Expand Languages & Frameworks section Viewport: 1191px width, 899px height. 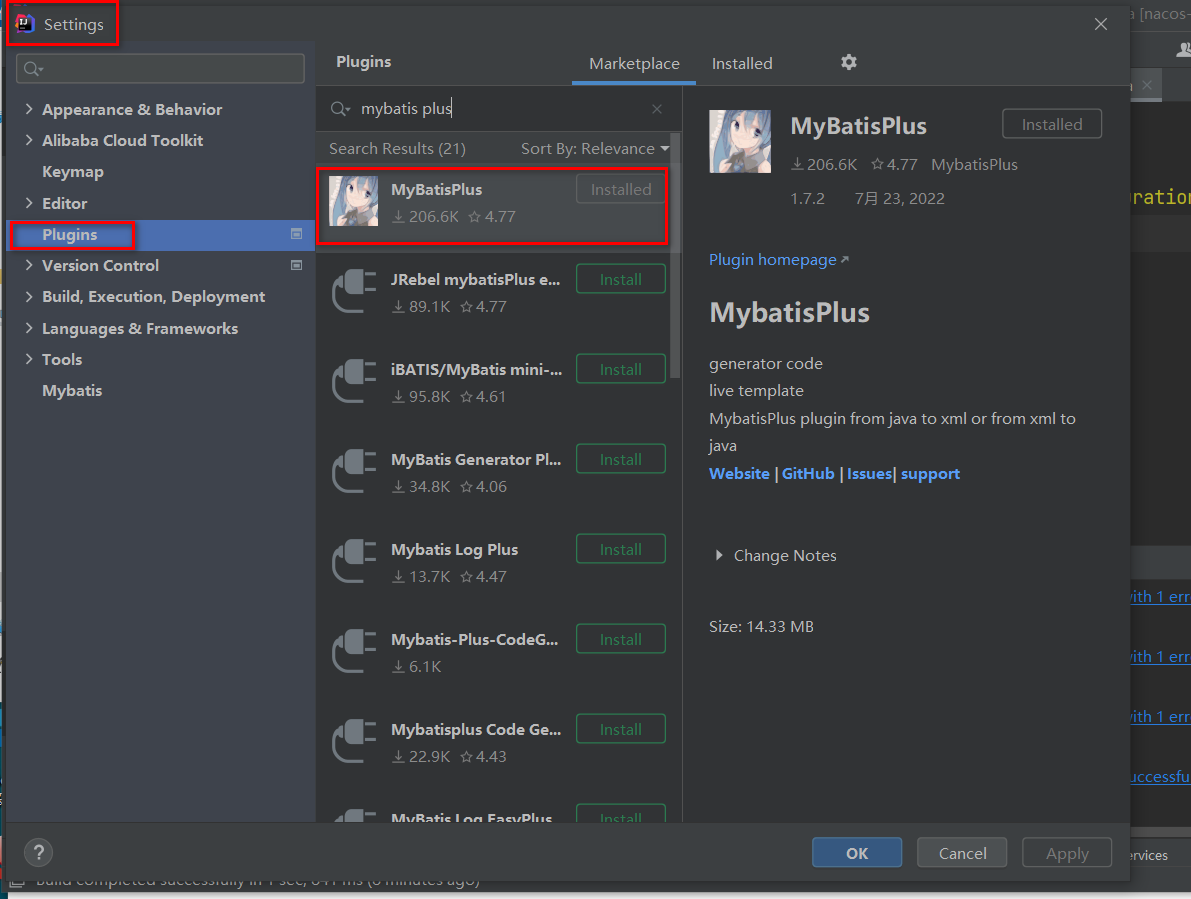click(29, 328)
